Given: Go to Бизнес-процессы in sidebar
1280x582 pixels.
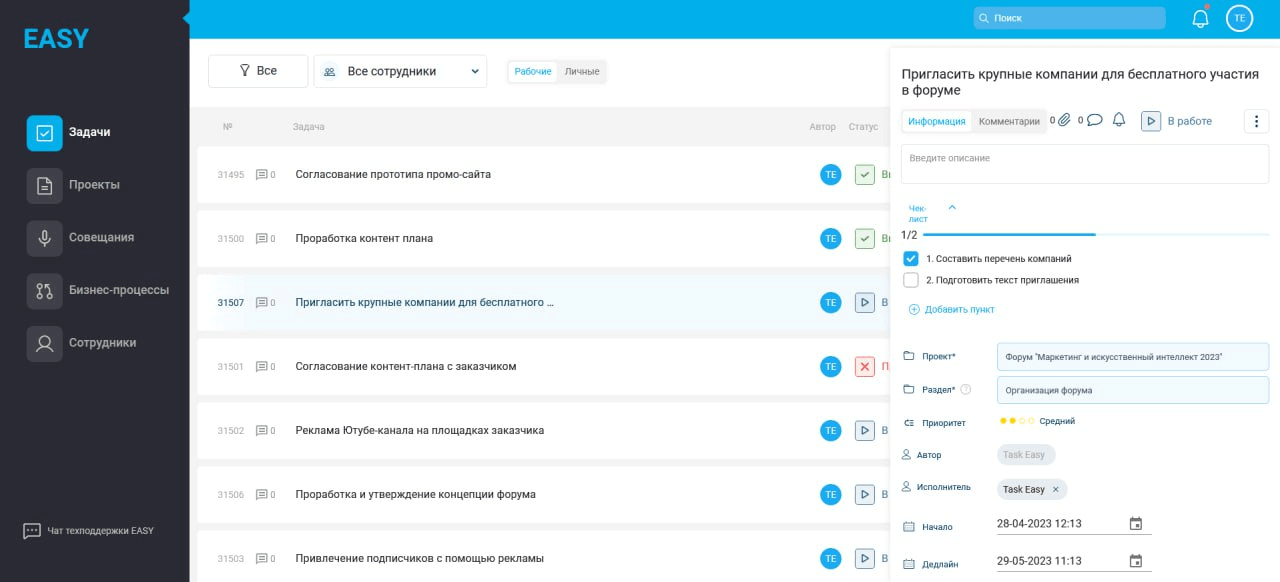Looking at the screenshot, I should coord(119,291).
